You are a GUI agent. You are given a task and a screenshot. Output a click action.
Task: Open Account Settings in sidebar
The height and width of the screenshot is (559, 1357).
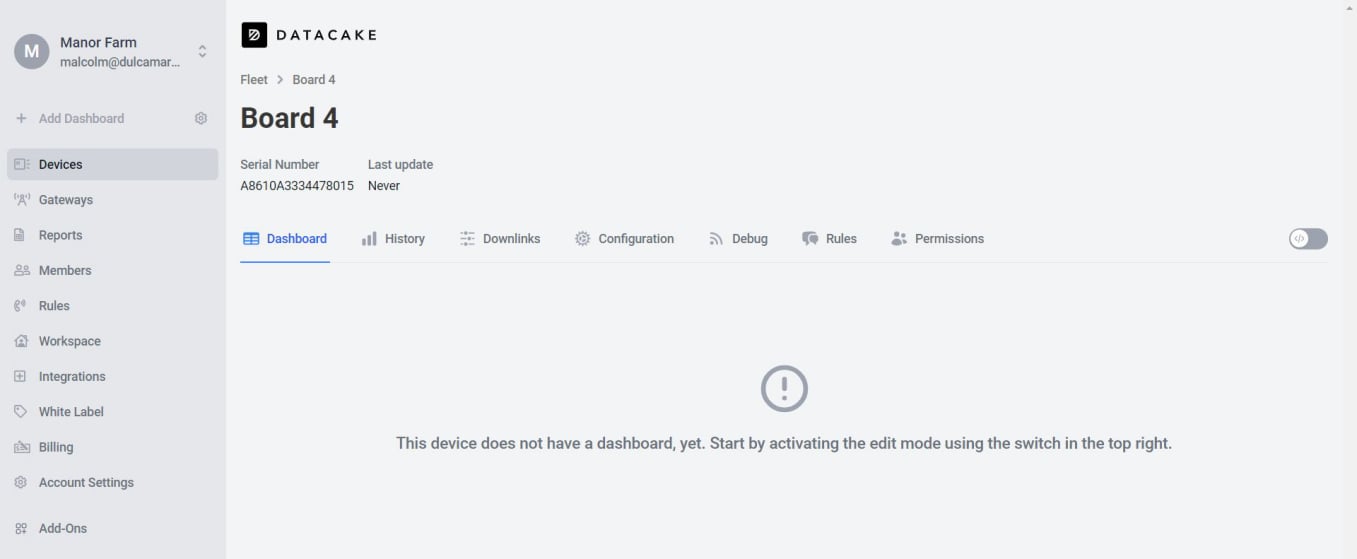[x=85, y=482]
